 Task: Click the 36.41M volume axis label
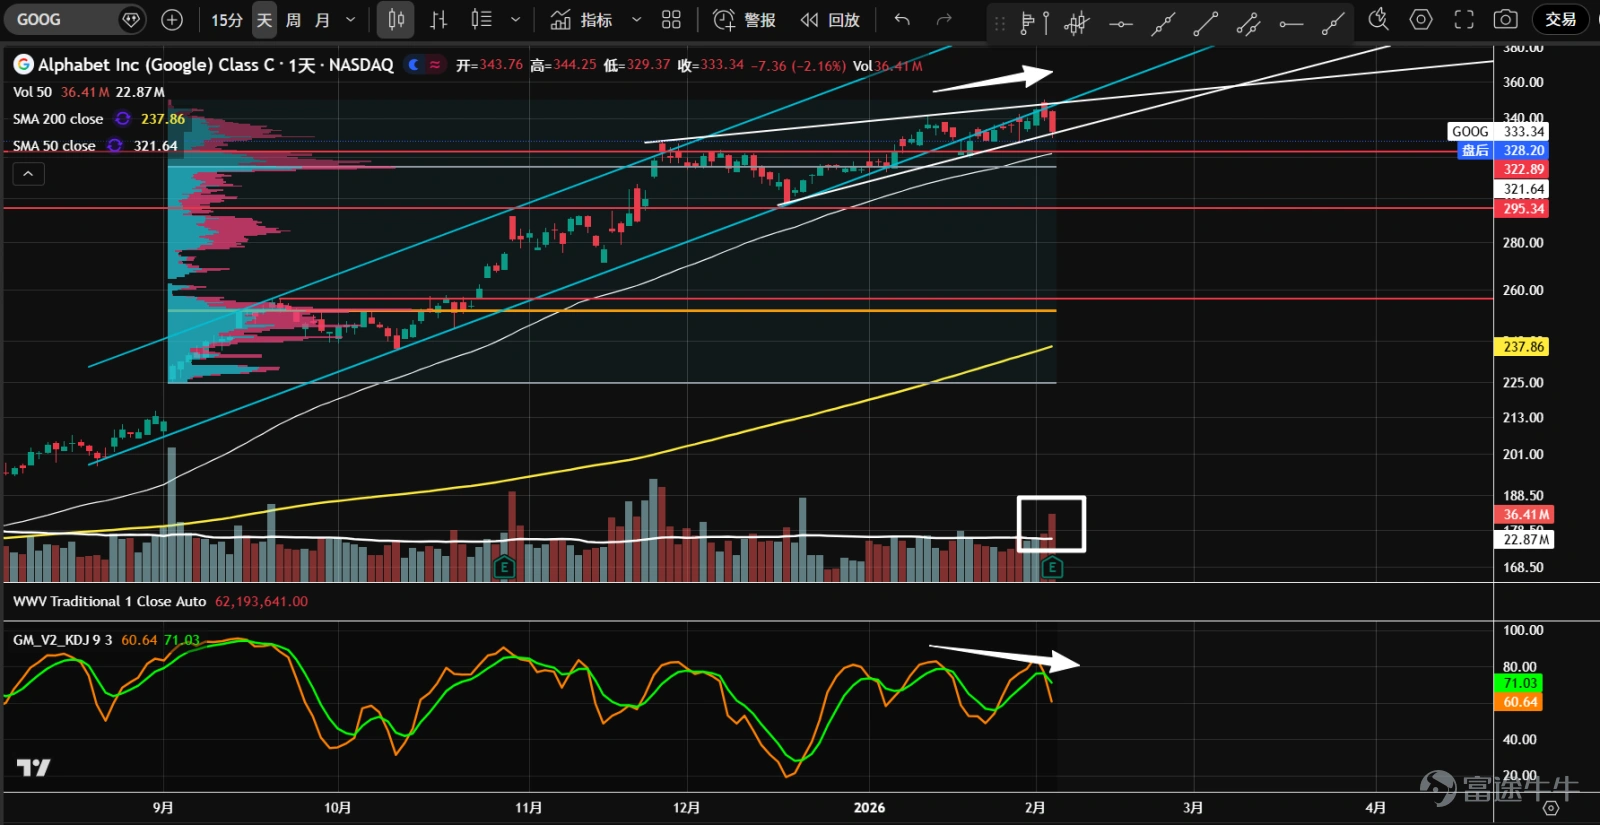coord(1525,515)
